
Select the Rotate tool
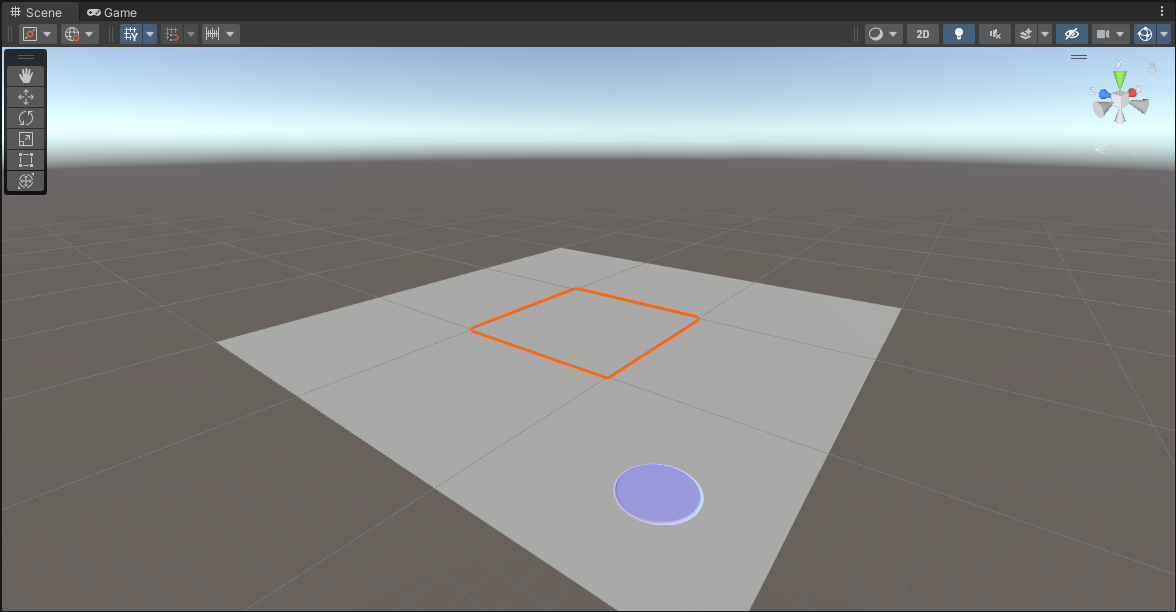point(26,118)
